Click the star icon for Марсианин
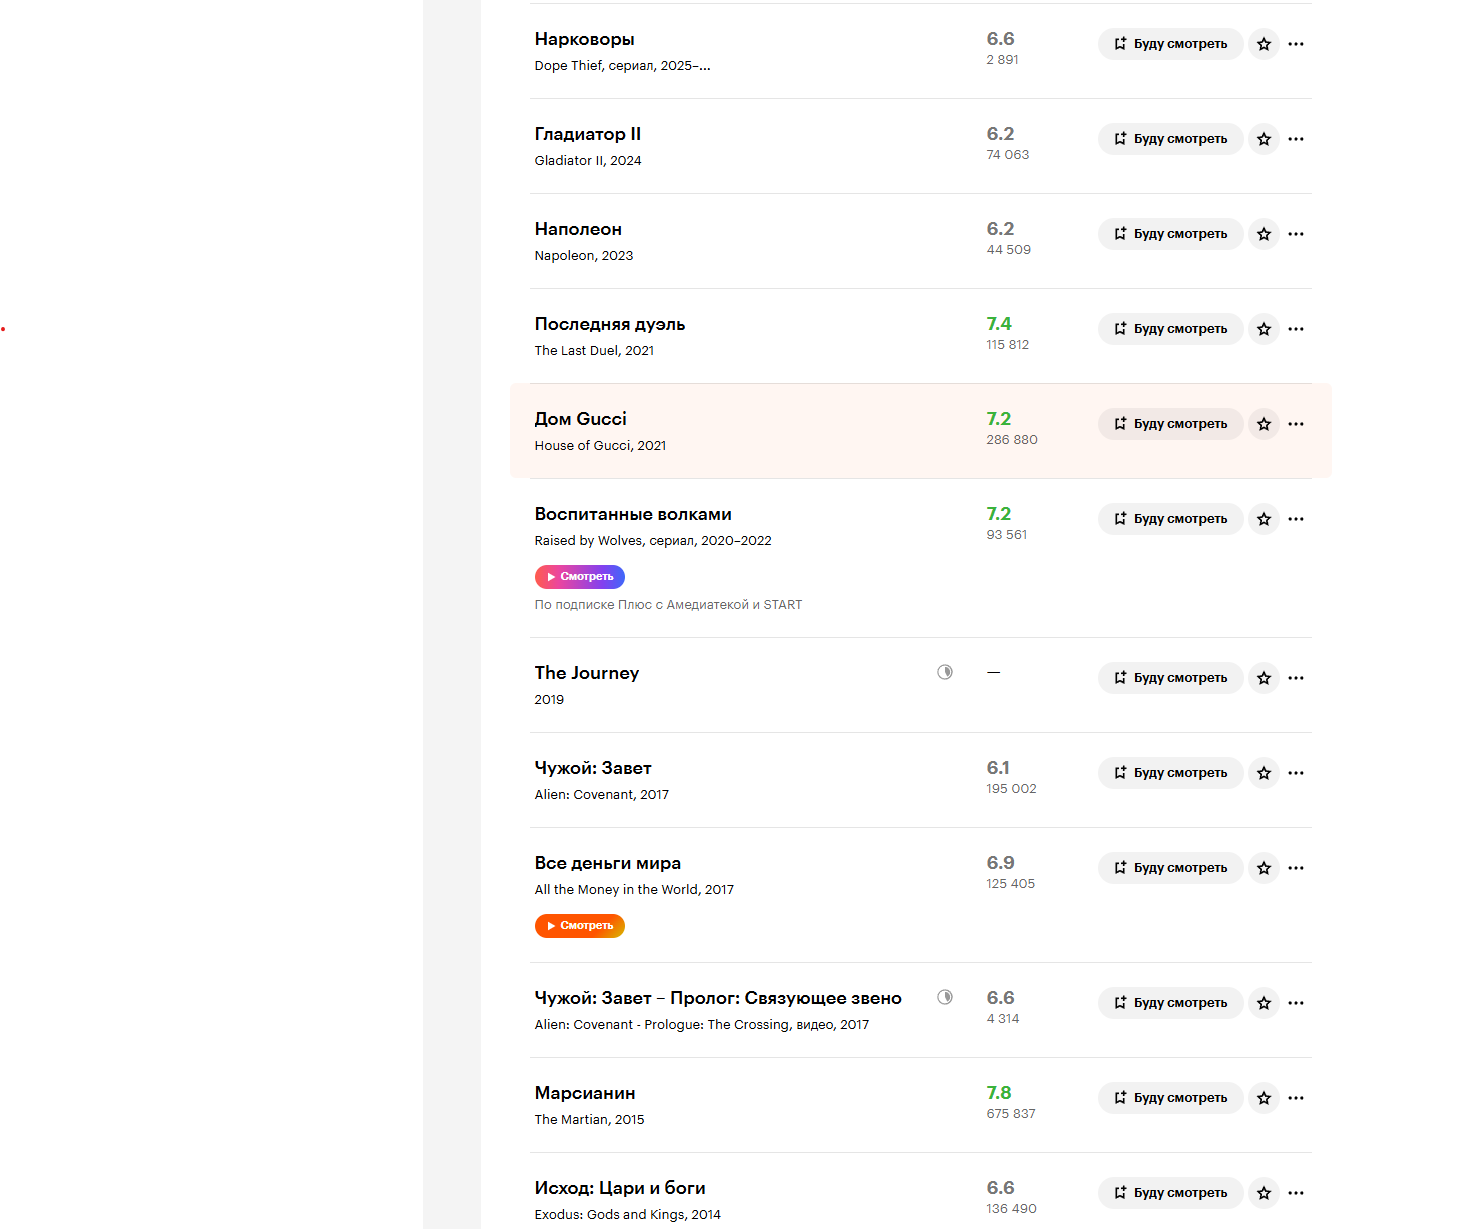This screenshot has width=1458, height=1229. click(x=1264, y=1098)
